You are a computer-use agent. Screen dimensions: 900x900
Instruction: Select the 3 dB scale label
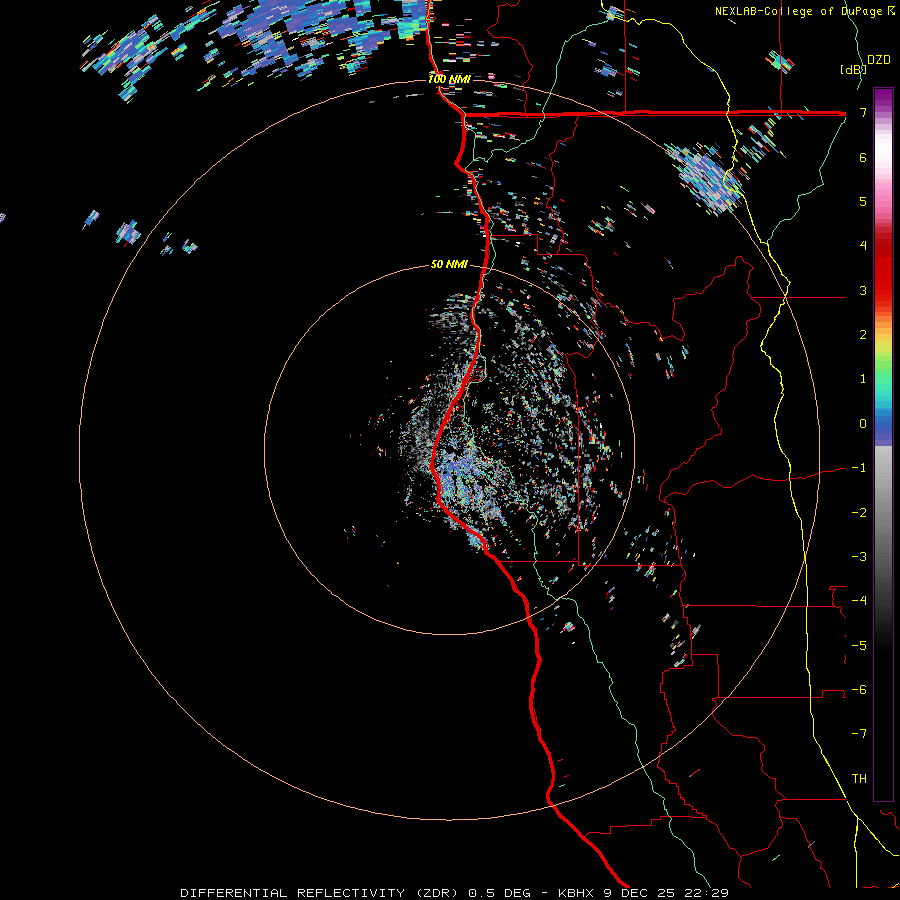pos(863,290)
